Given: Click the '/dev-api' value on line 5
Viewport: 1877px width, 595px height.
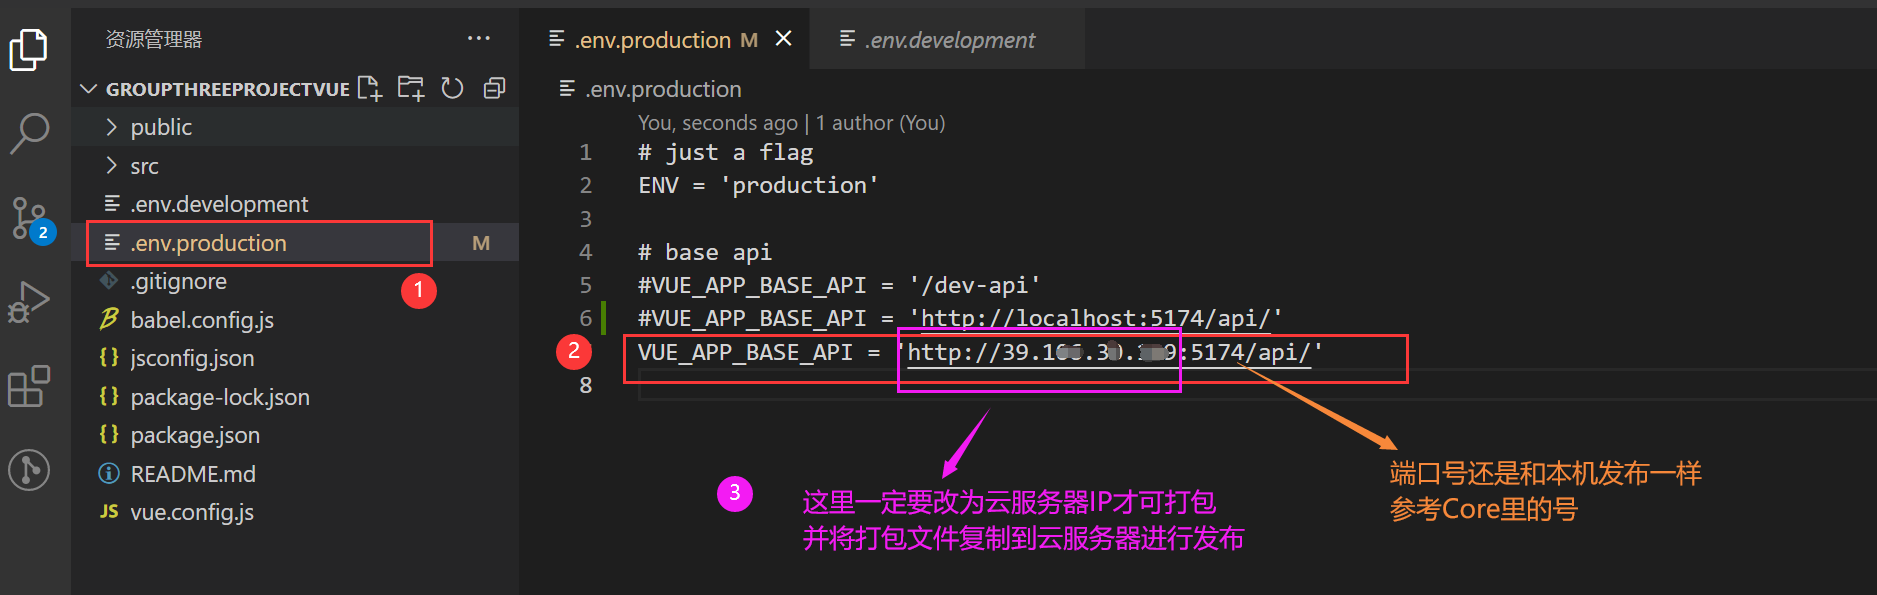Looking at the screenshot, I should point(974,285).
